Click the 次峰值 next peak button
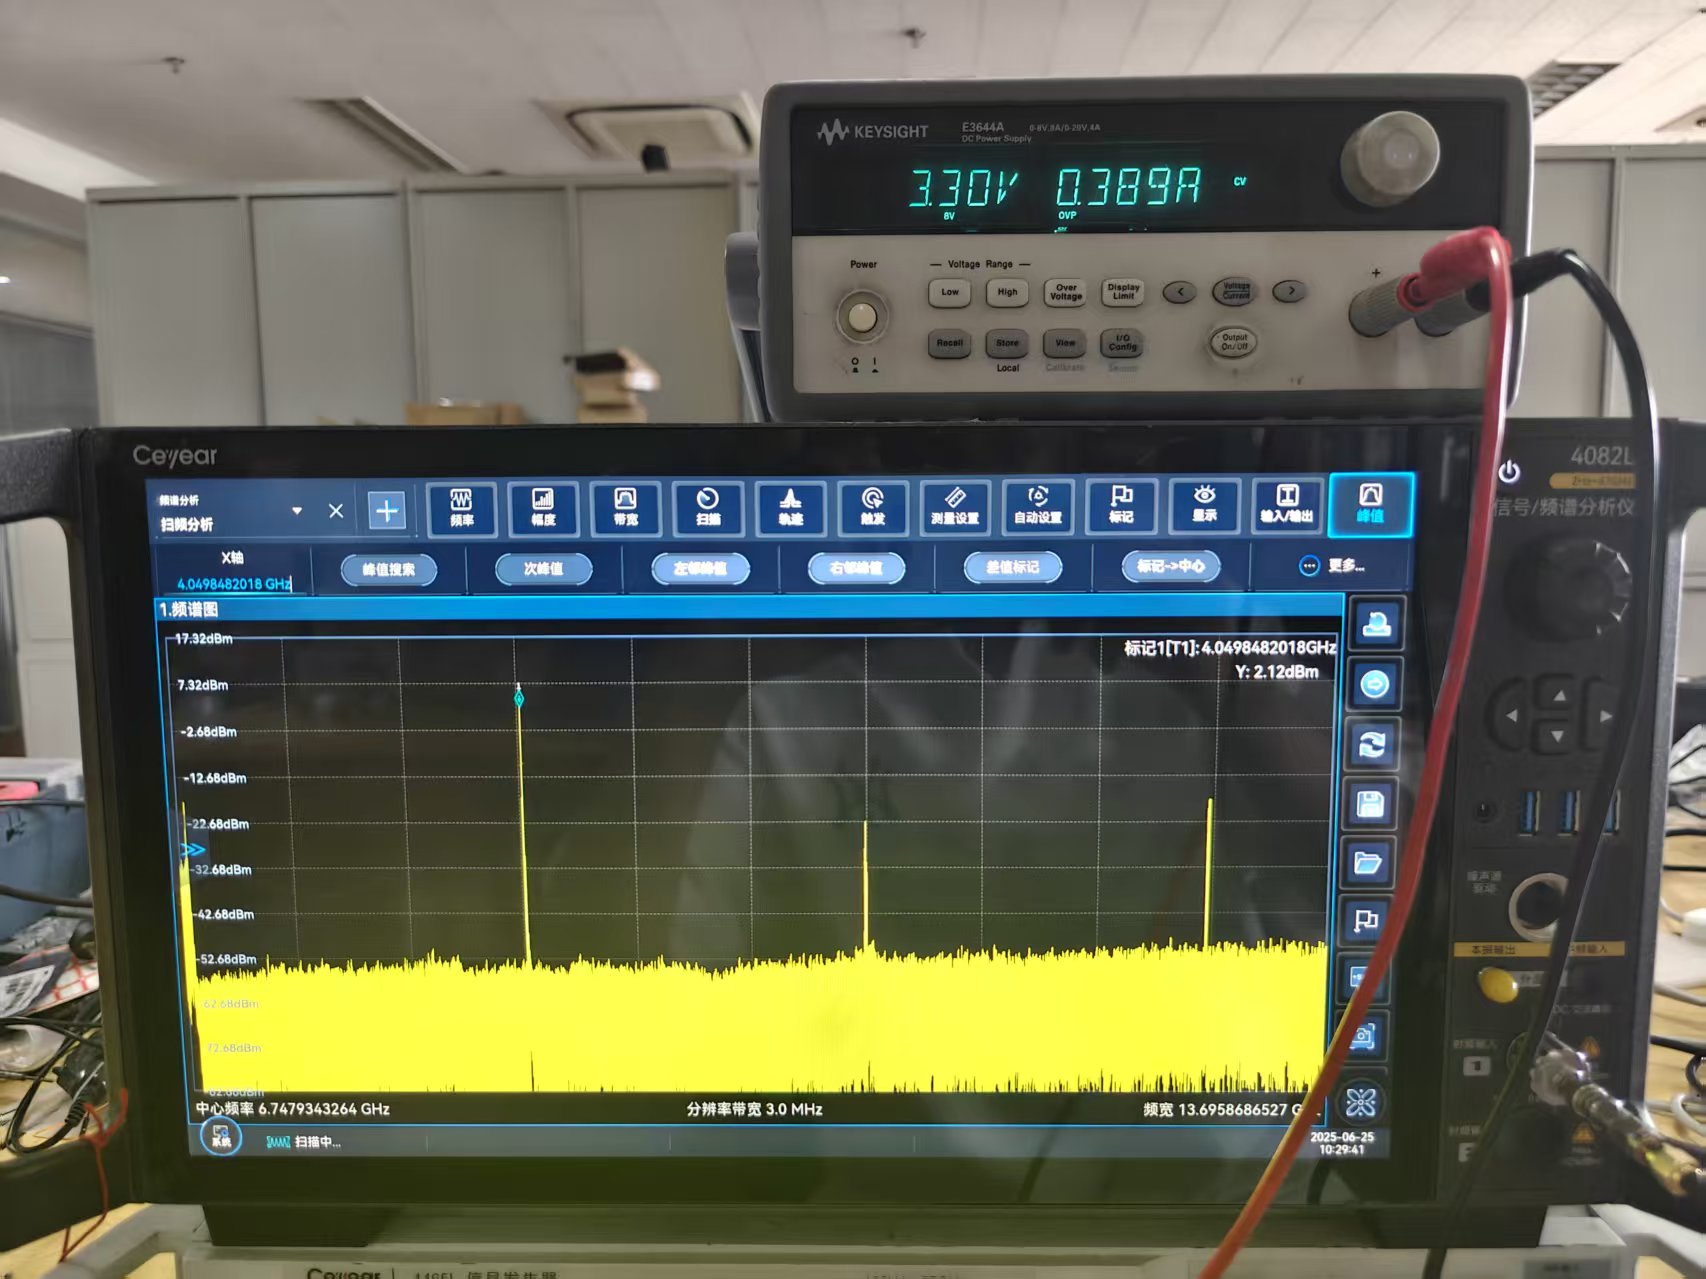Viewport: 1706px width, 1279px height. click(543, 569)
